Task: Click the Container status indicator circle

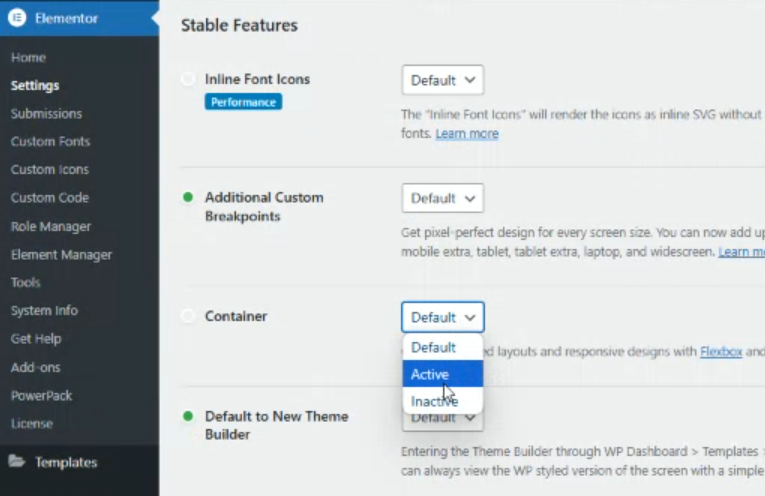Action: click(188, 316)
